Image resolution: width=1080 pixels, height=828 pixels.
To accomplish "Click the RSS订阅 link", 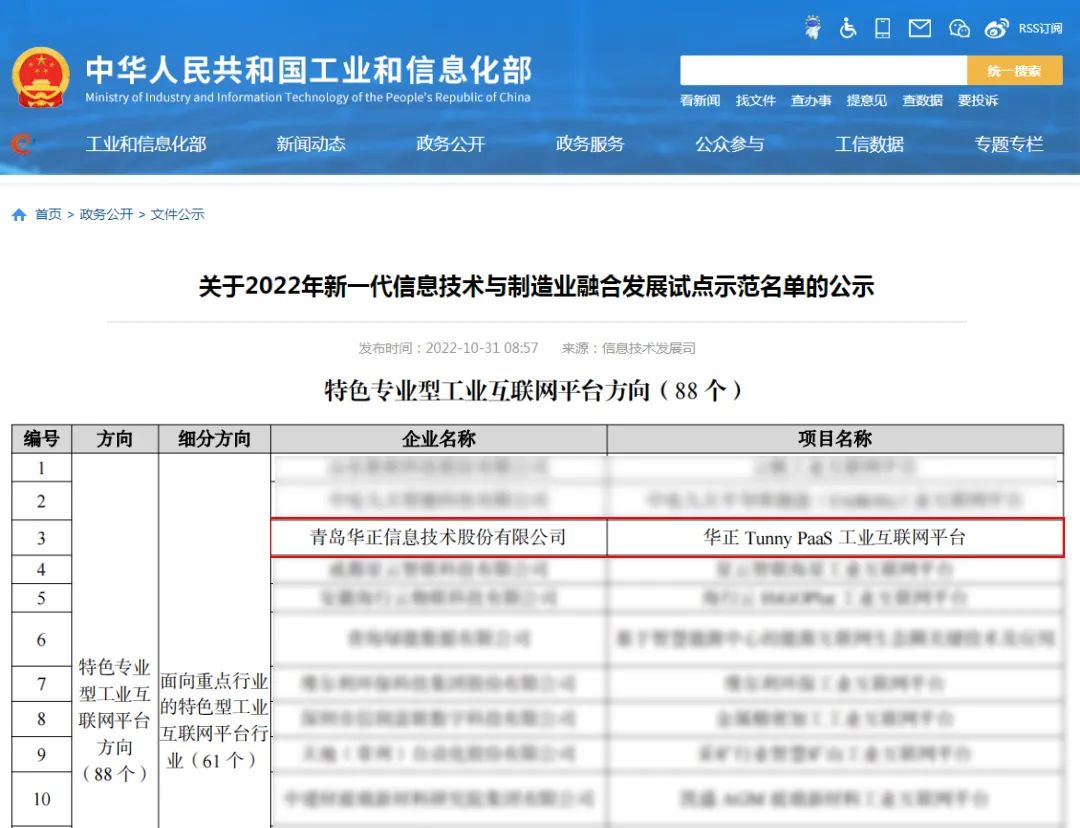I will pyautogui.click(x=1040, y=28).
